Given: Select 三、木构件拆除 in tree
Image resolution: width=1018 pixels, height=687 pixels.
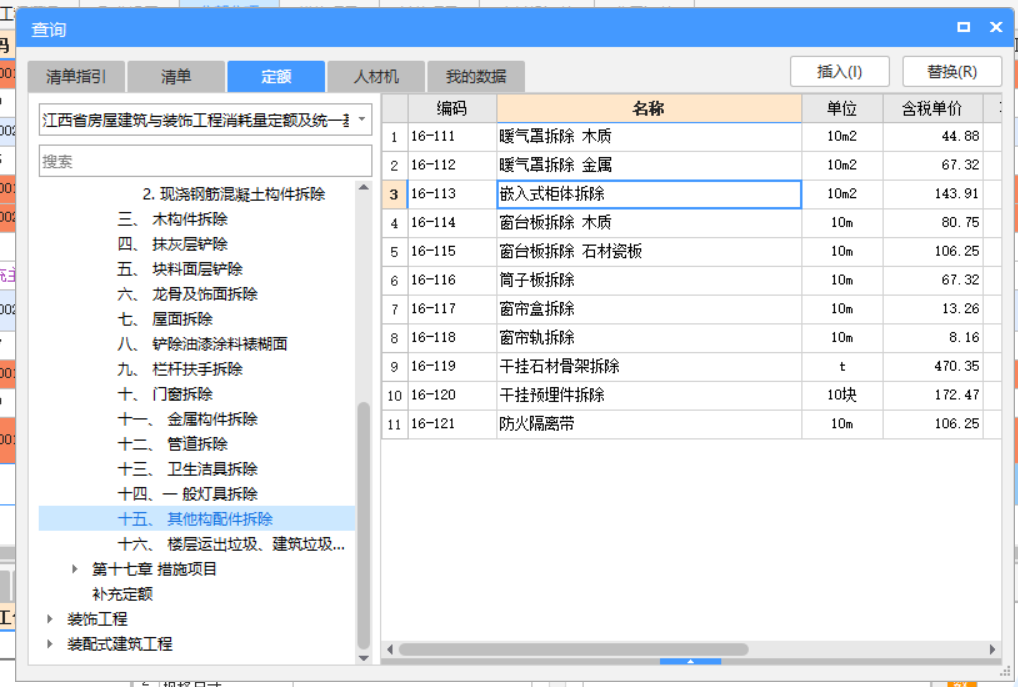Looking at the screenshot, I should [172, 219].
